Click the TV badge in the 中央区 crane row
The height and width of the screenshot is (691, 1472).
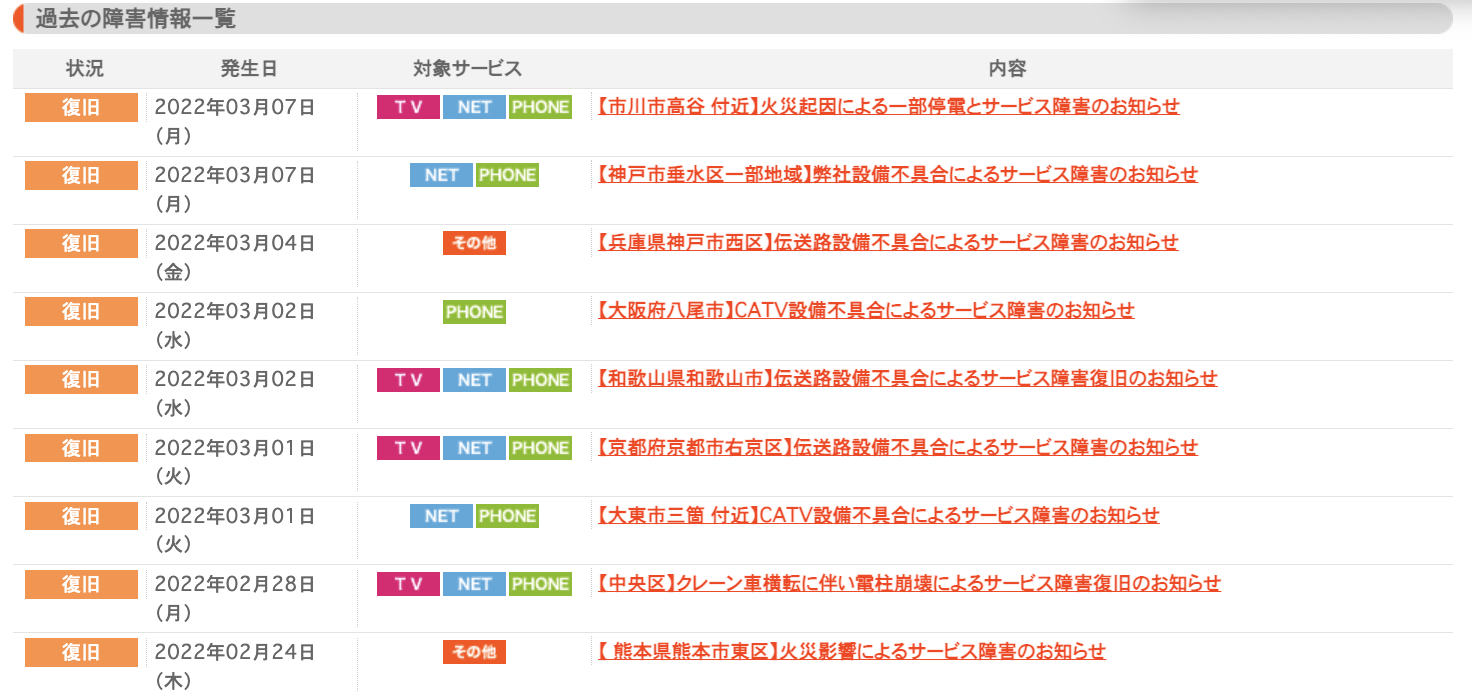point(408,584)
